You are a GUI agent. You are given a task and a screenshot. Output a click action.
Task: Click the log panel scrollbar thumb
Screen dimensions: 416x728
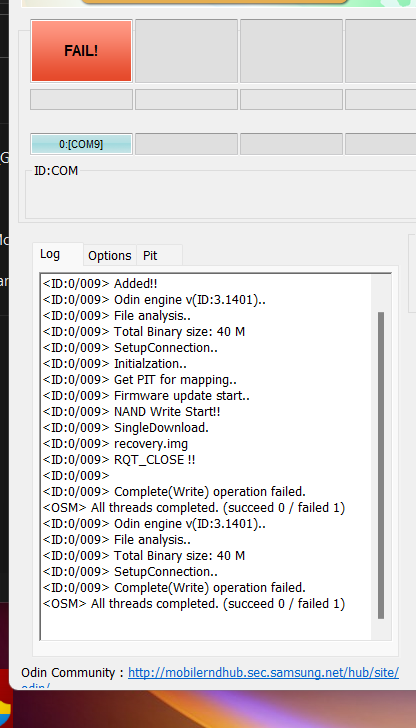pyautogui.click(x=381, y=465)
